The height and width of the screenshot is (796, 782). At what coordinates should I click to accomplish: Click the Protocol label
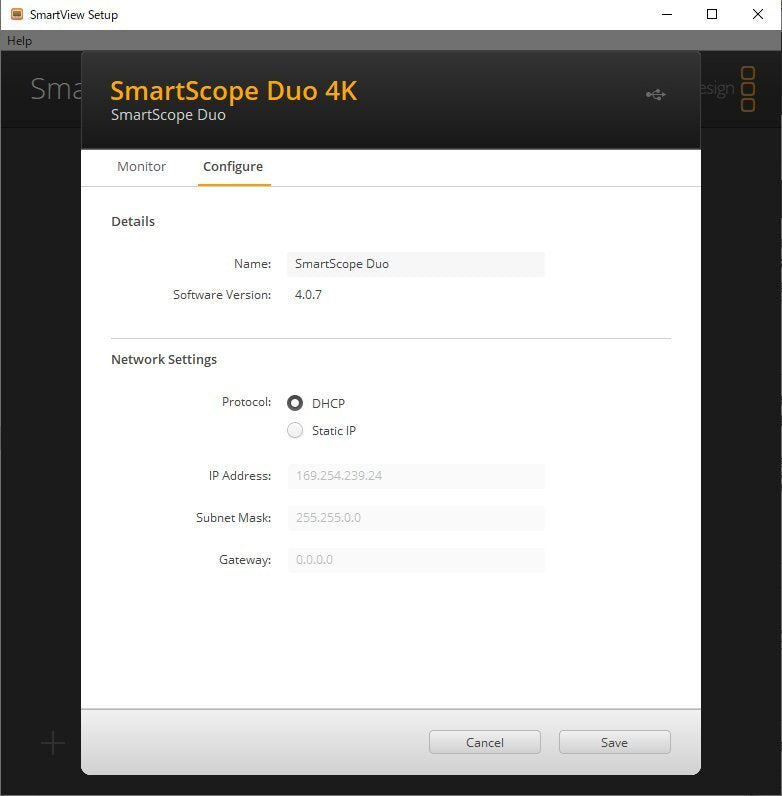coord(246,402)
